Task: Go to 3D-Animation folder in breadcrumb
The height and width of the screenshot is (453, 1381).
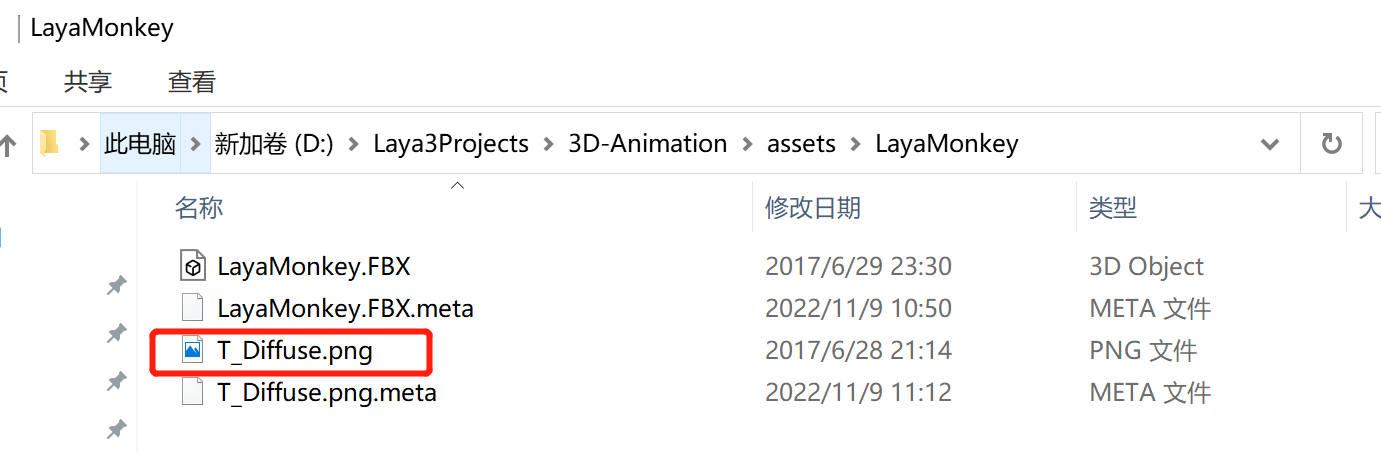Action: tap(647, 144)
